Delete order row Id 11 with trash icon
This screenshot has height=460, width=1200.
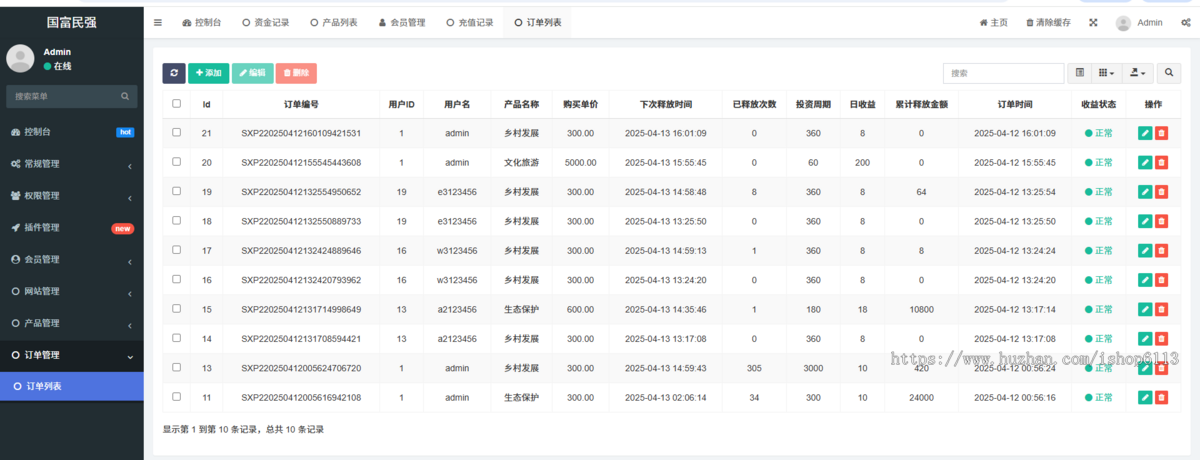click(x=1161, y=398)
